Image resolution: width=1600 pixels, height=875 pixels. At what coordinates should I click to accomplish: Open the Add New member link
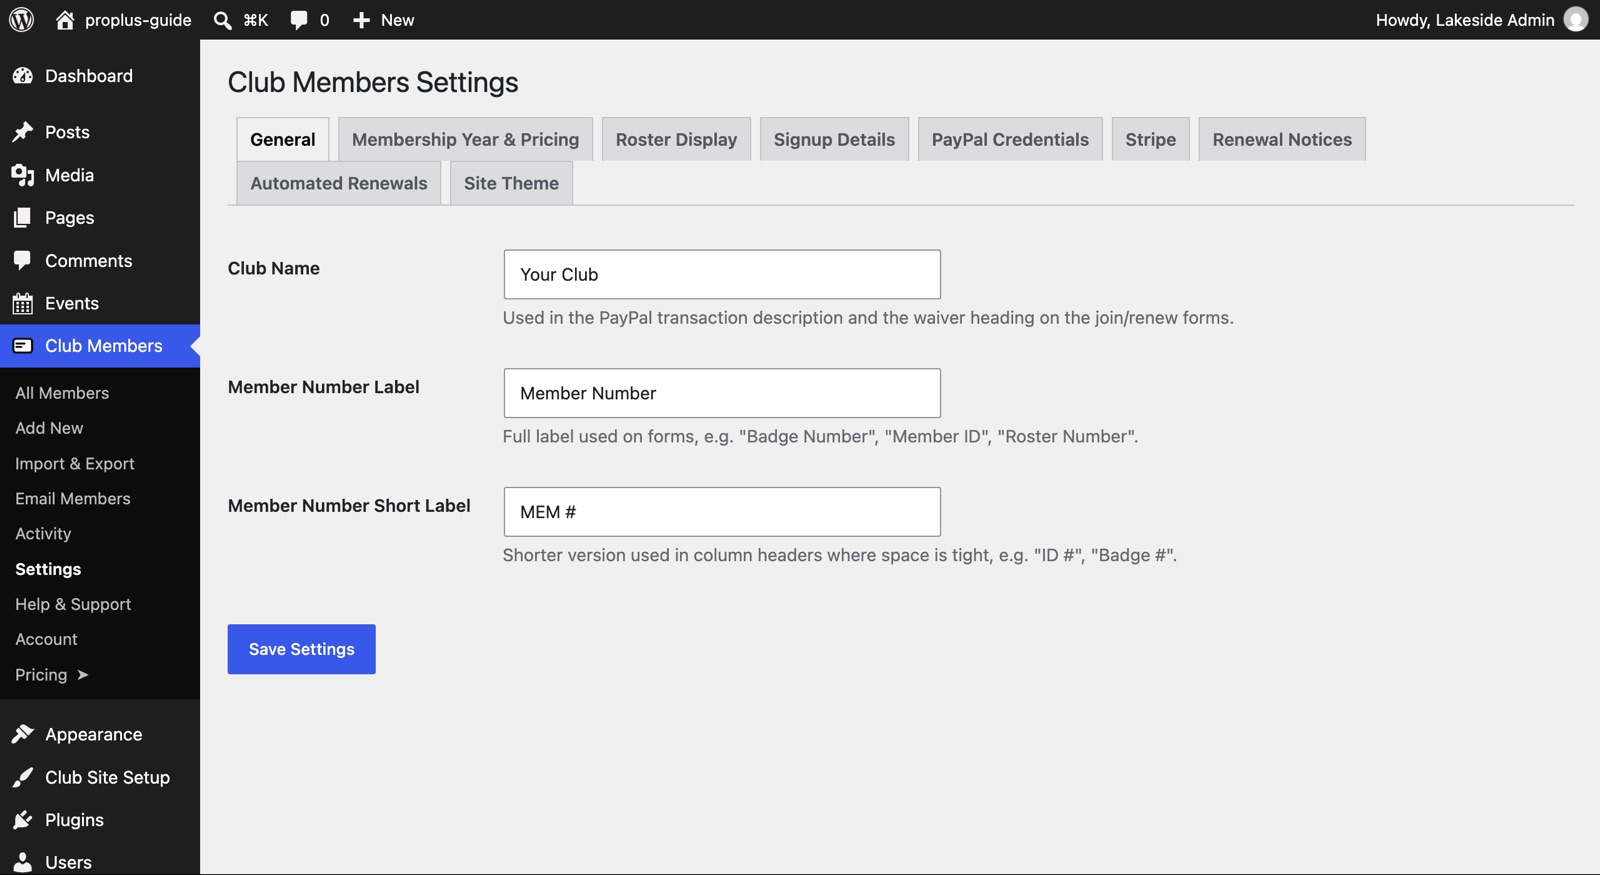point(49,428)
